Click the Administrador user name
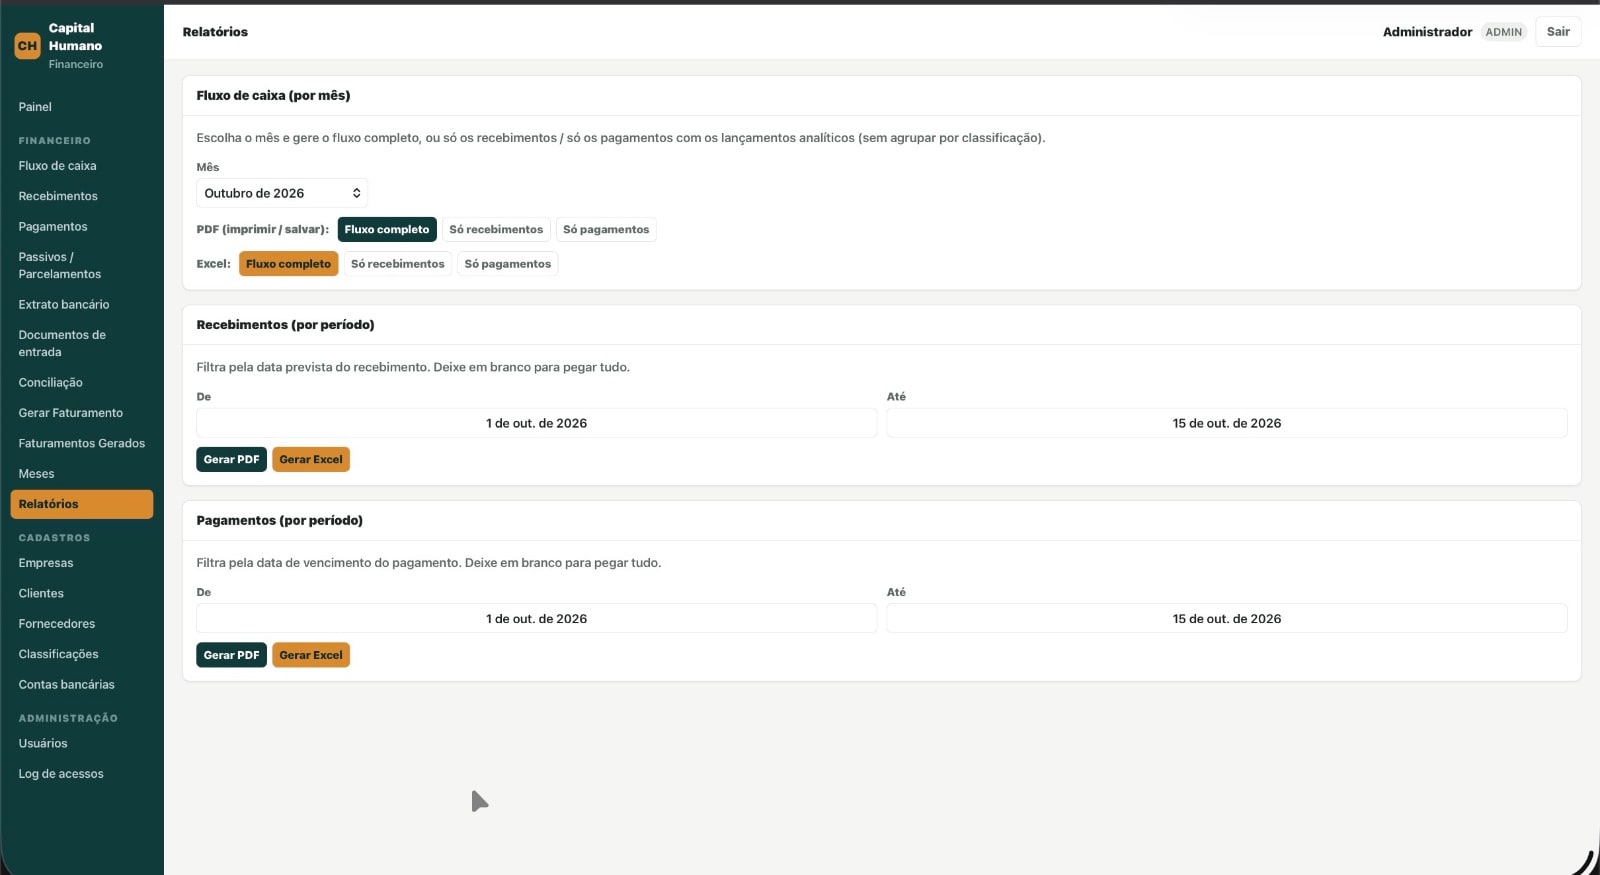The image size is (1600, 875). [x=1427, y=32]
